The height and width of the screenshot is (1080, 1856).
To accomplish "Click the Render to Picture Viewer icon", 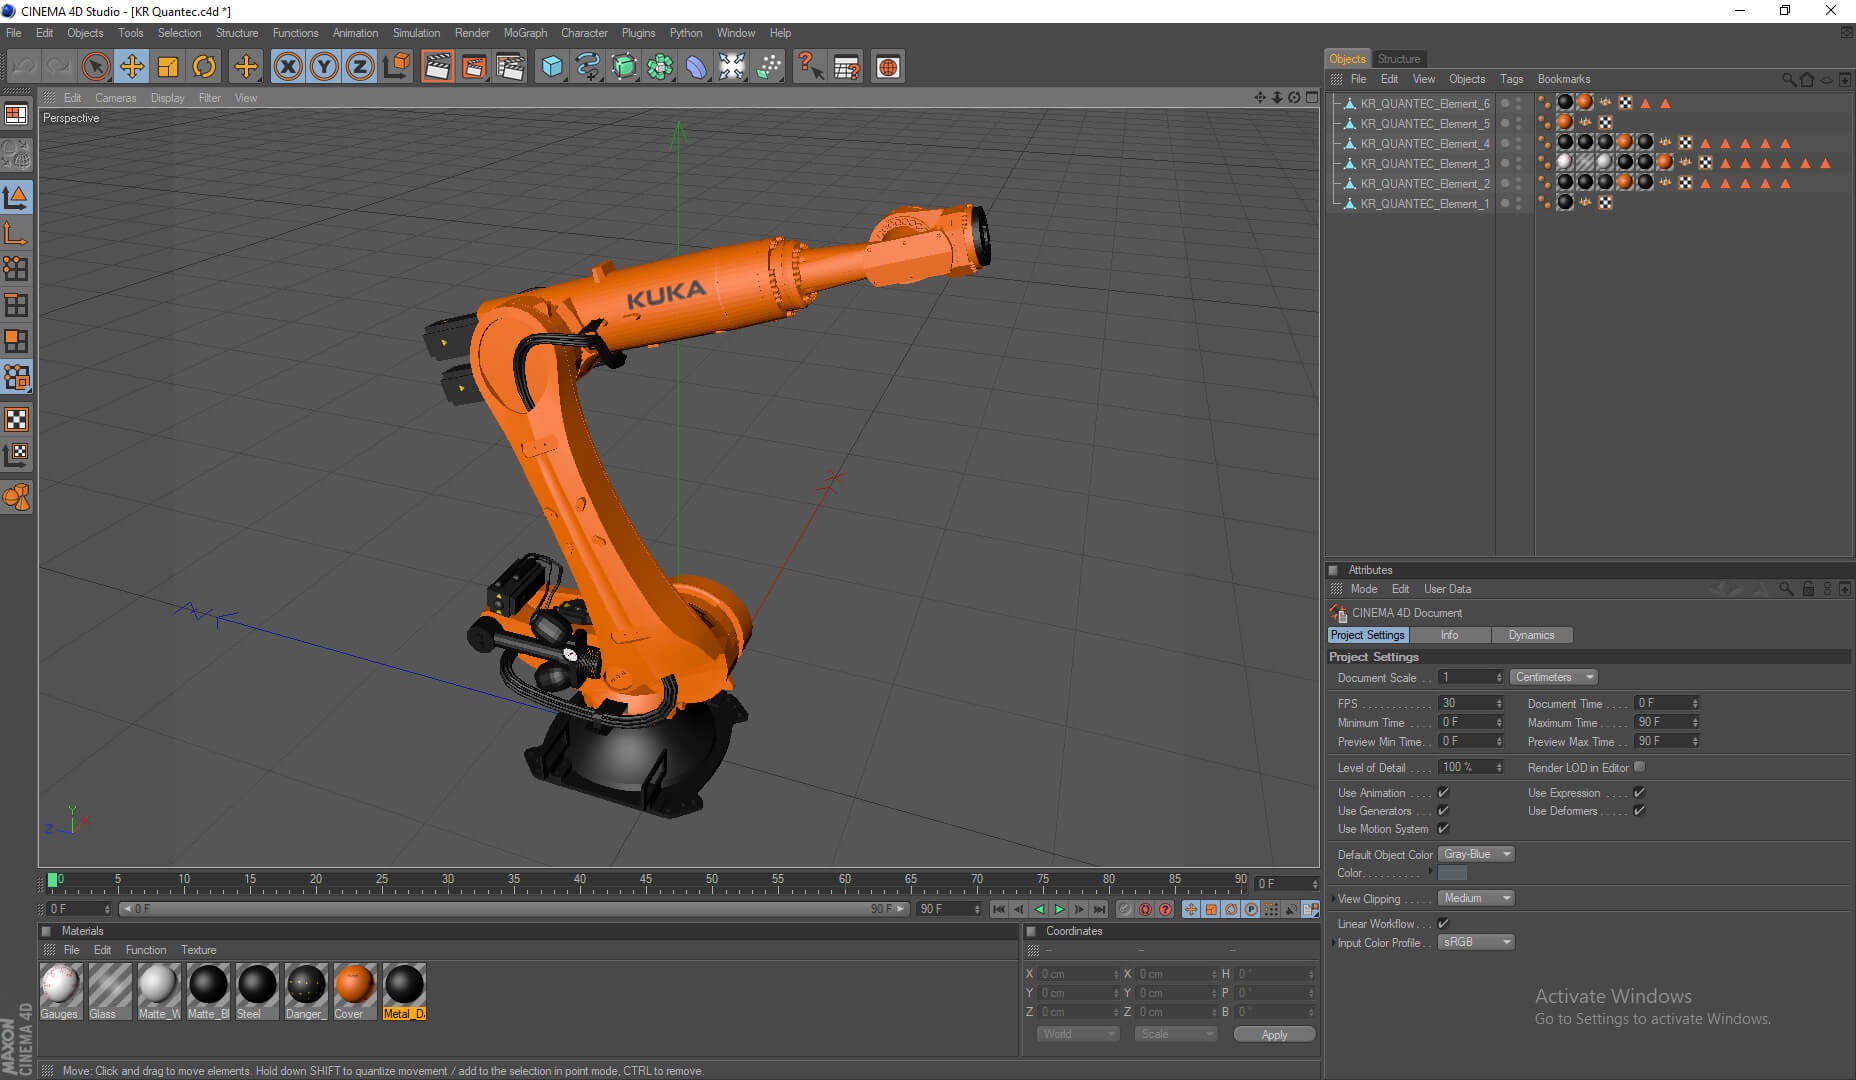I will [474, 67].
